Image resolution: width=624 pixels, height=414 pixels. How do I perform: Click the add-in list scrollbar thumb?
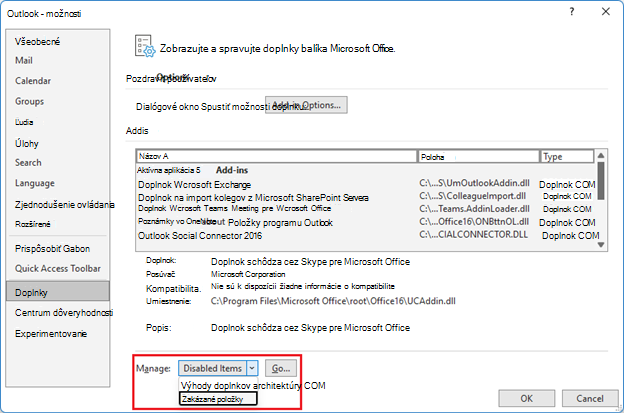coord(601,181)
